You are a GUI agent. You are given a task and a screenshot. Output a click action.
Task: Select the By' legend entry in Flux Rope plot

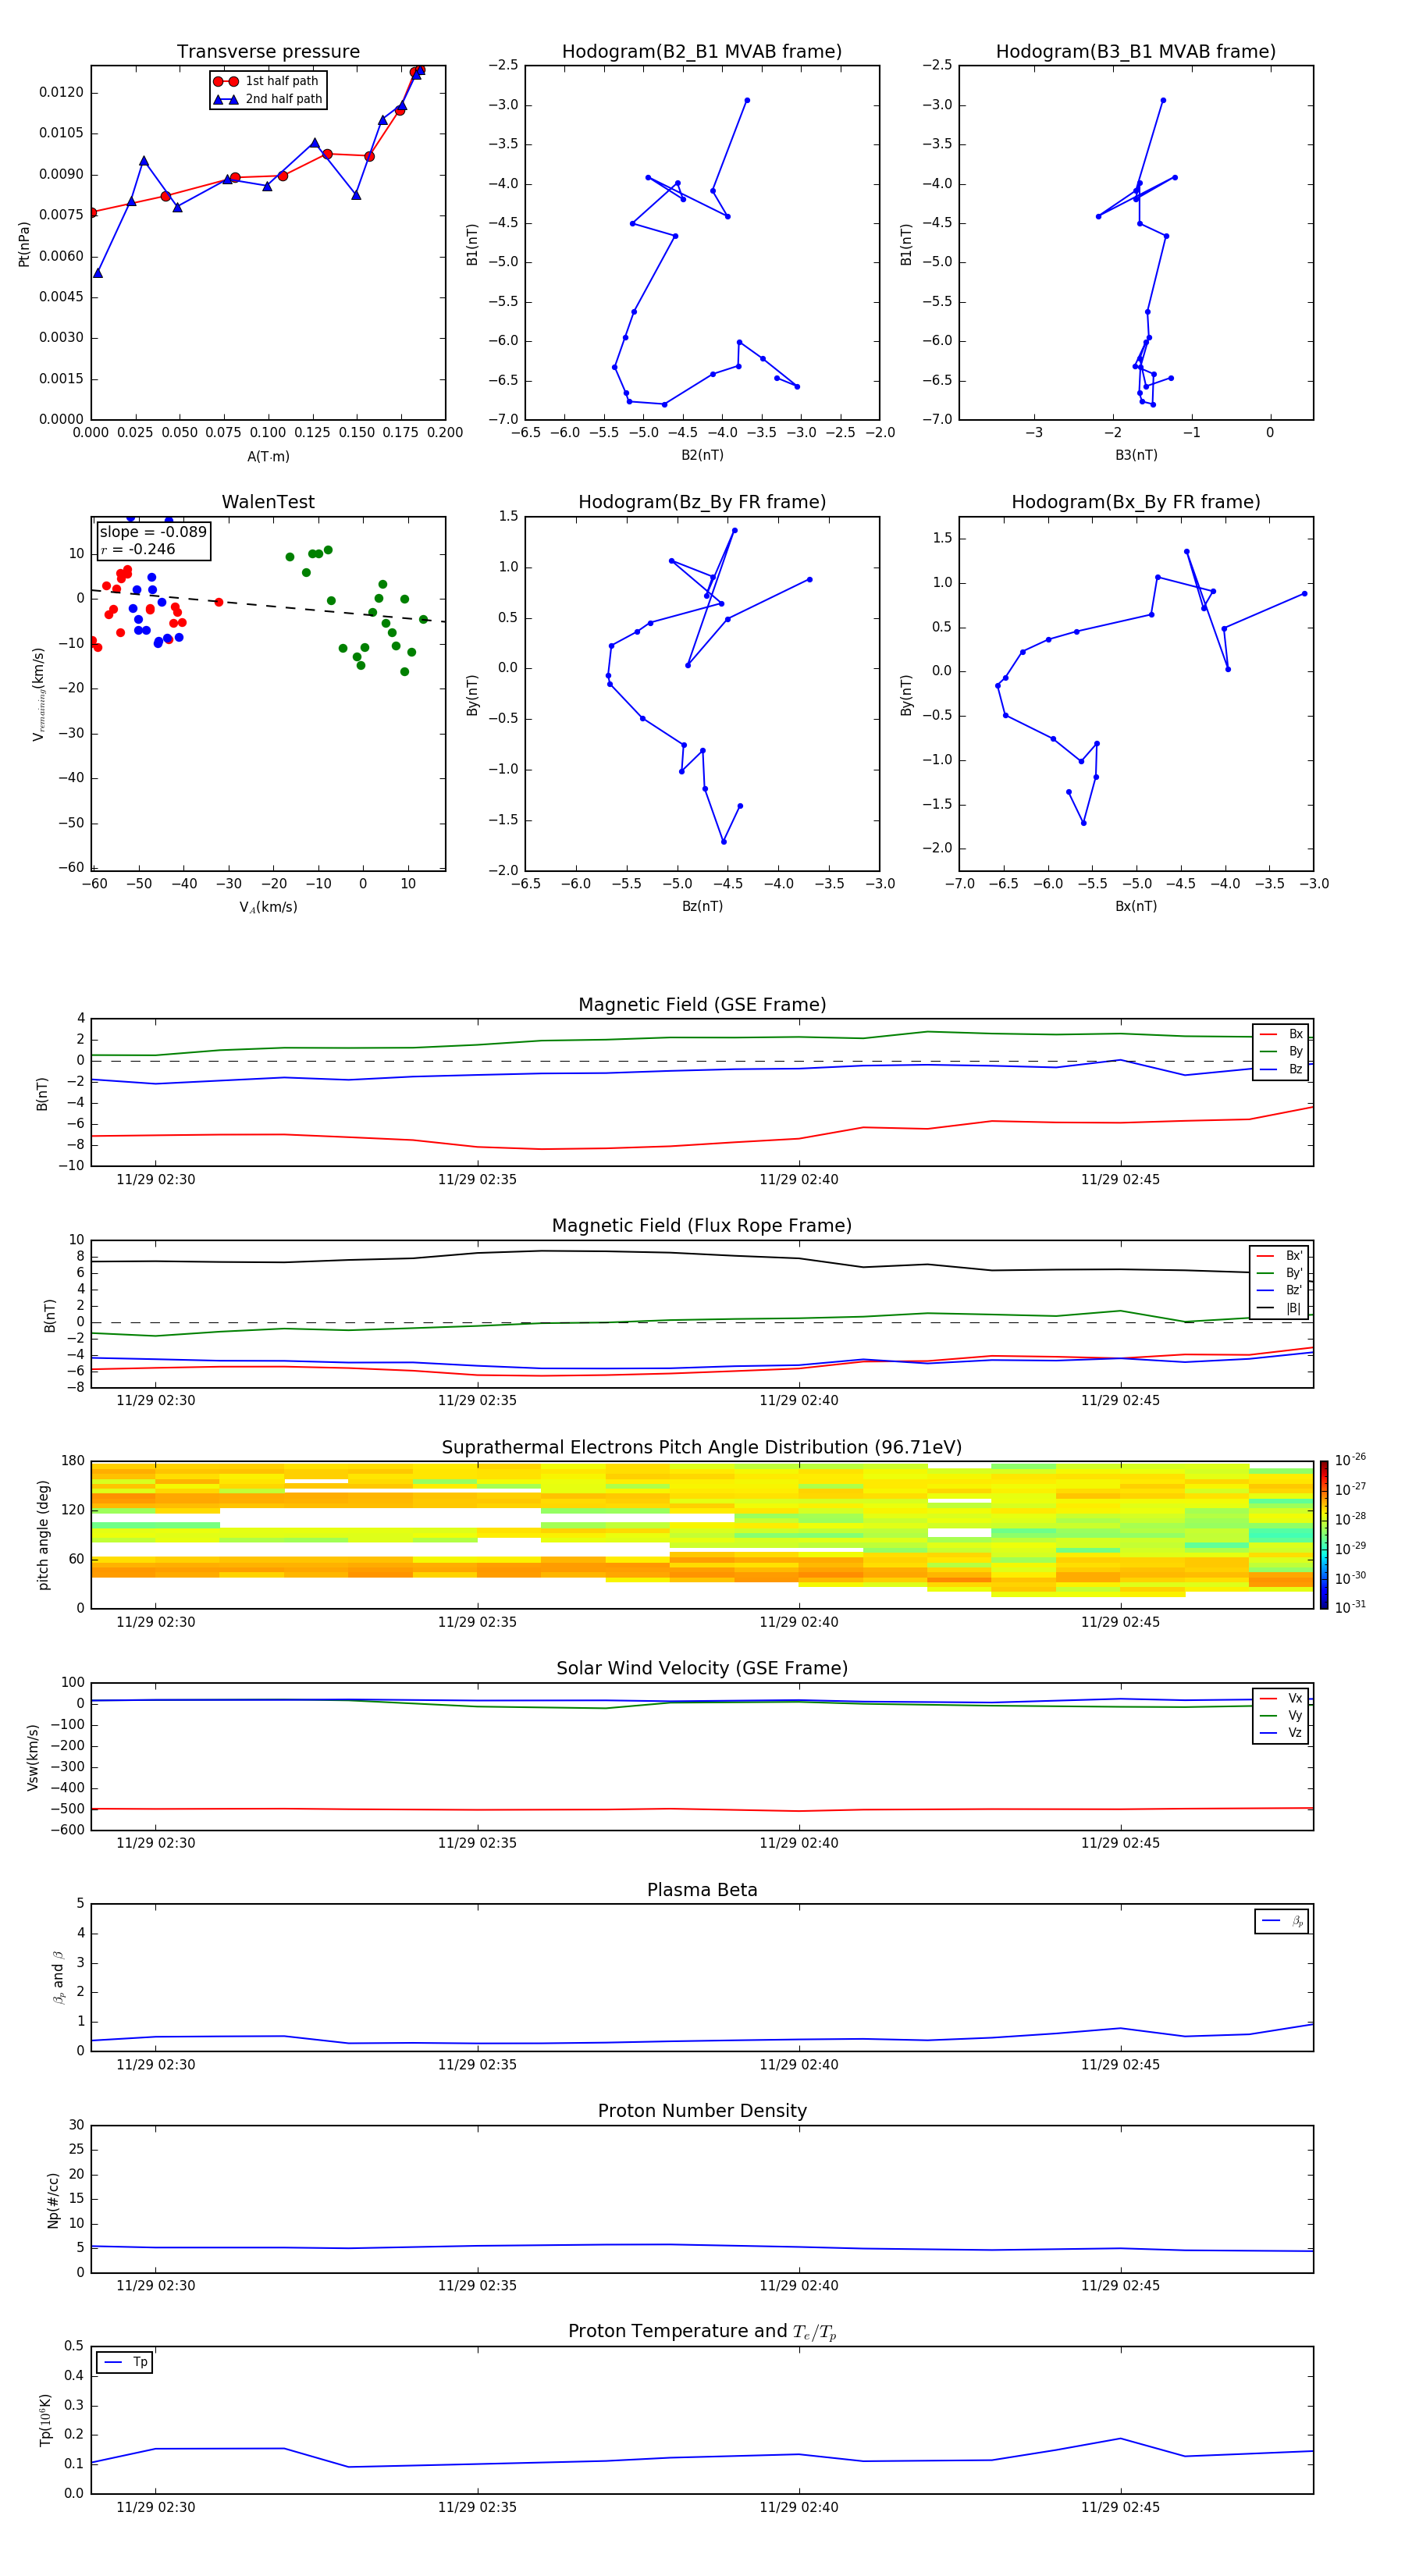1280,1273
